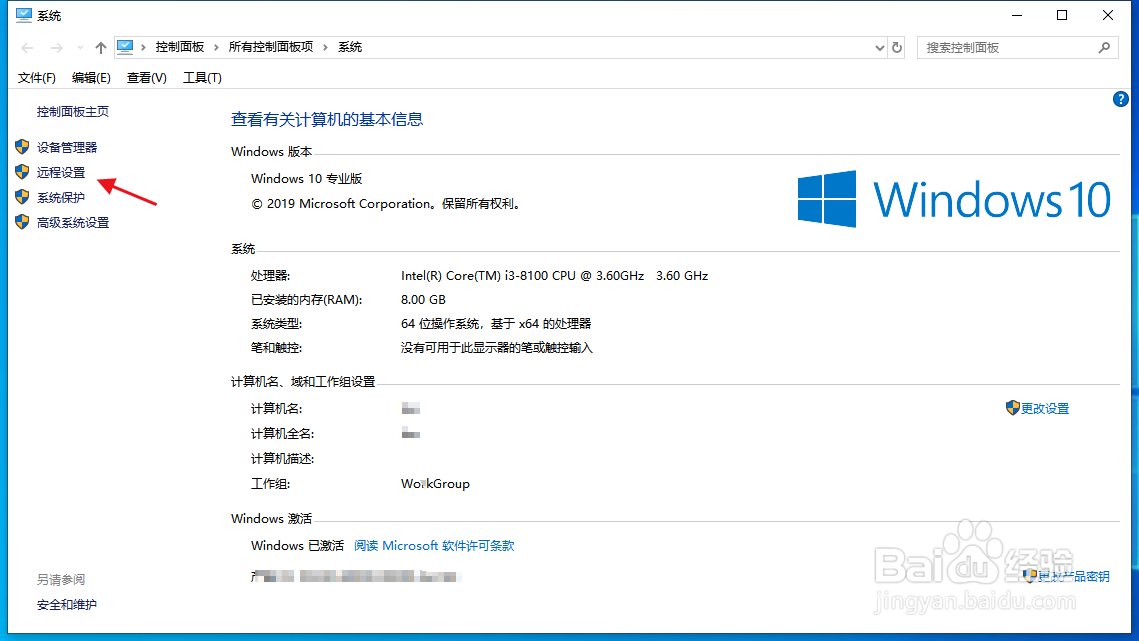Click the shield icon beside 远程设置

coord(22,172)
